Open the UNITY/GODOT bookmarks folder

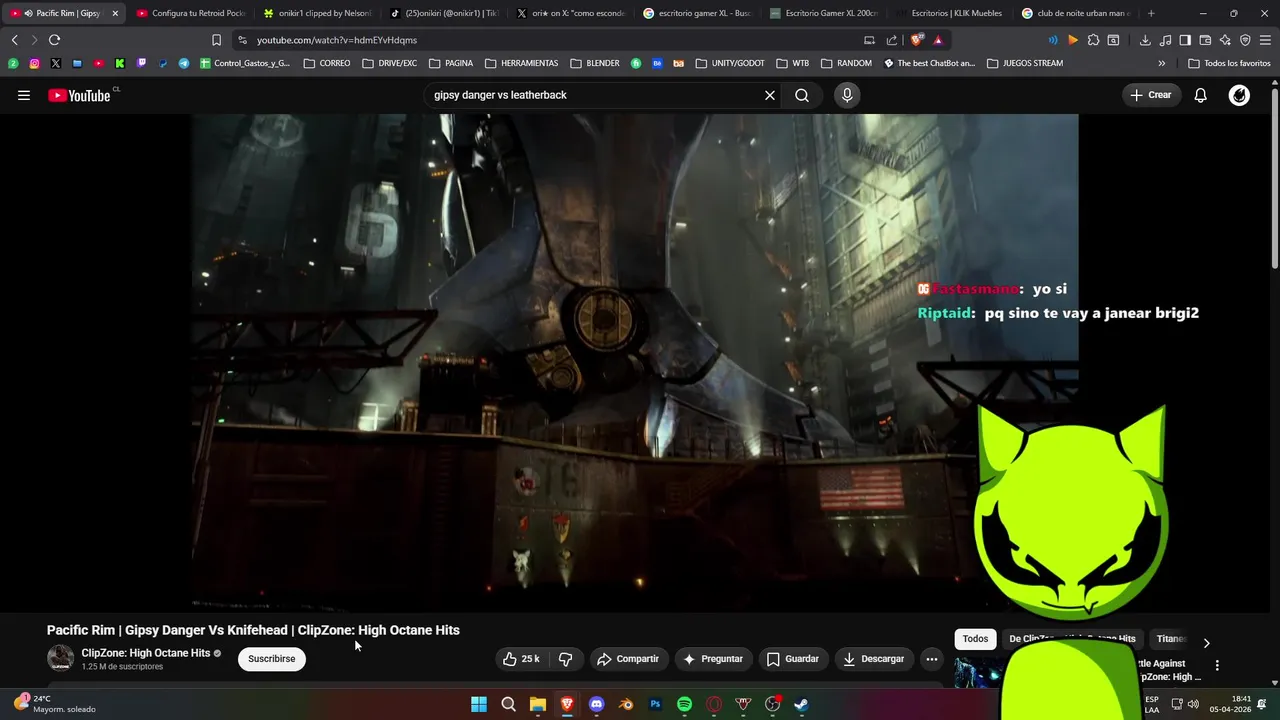tap(730, 63)
